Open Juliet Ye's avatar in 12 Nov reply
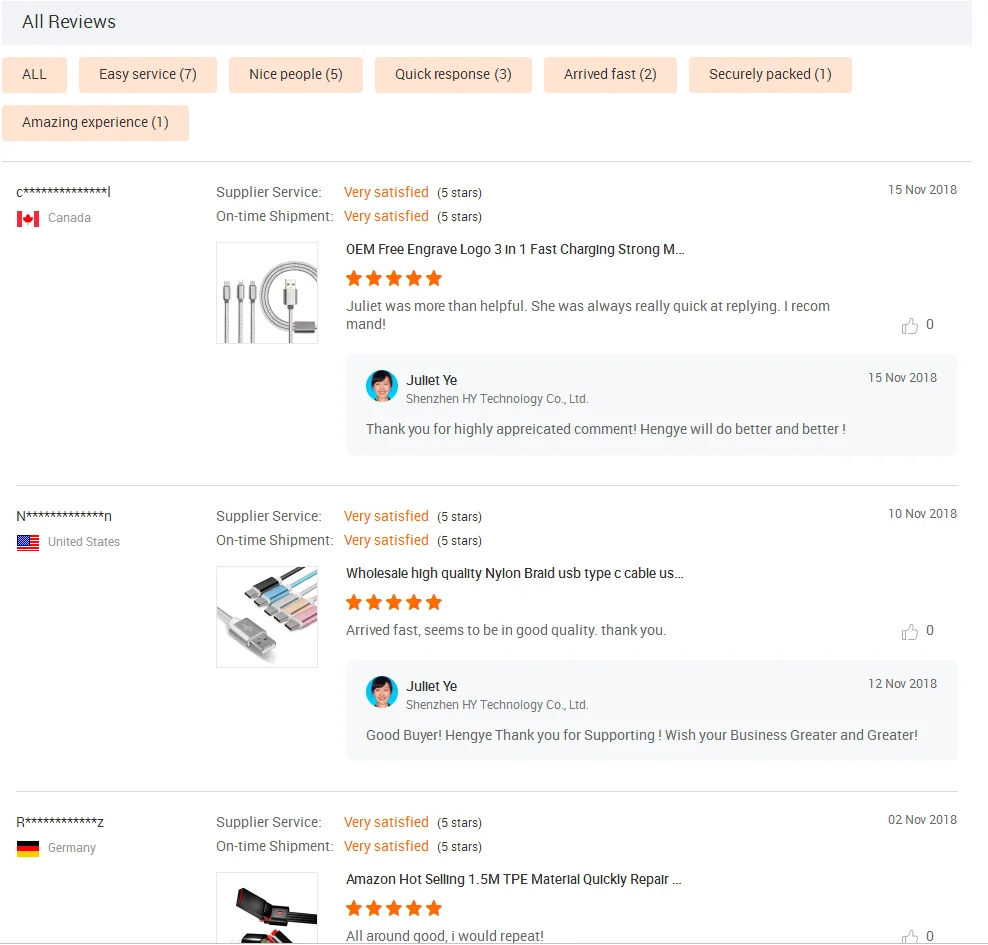Viewport: 988px width, 945px height. [382, 692]
